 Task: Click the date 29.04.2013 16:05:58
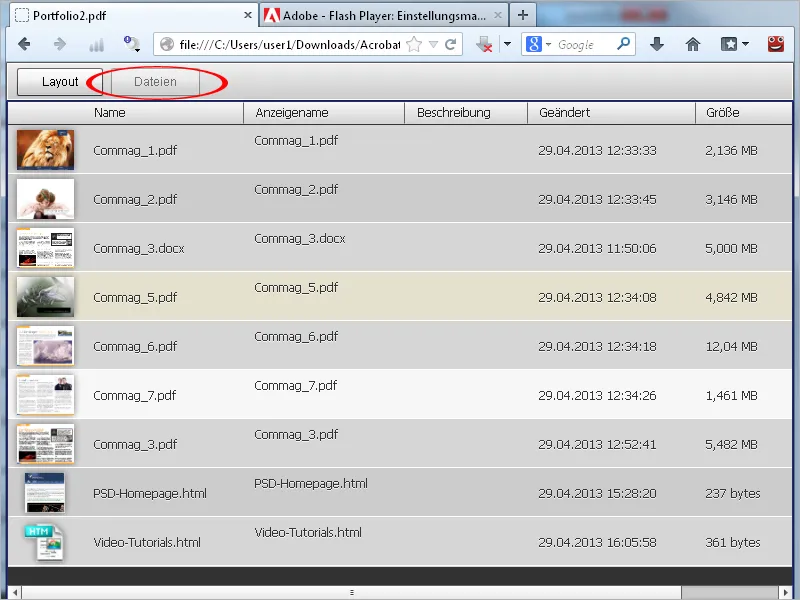[x=597, y=542]
